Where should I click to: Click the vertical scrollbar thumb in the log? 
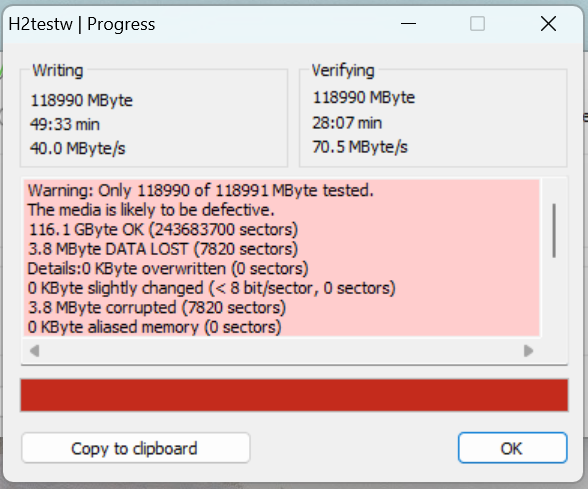coord(554,230)
